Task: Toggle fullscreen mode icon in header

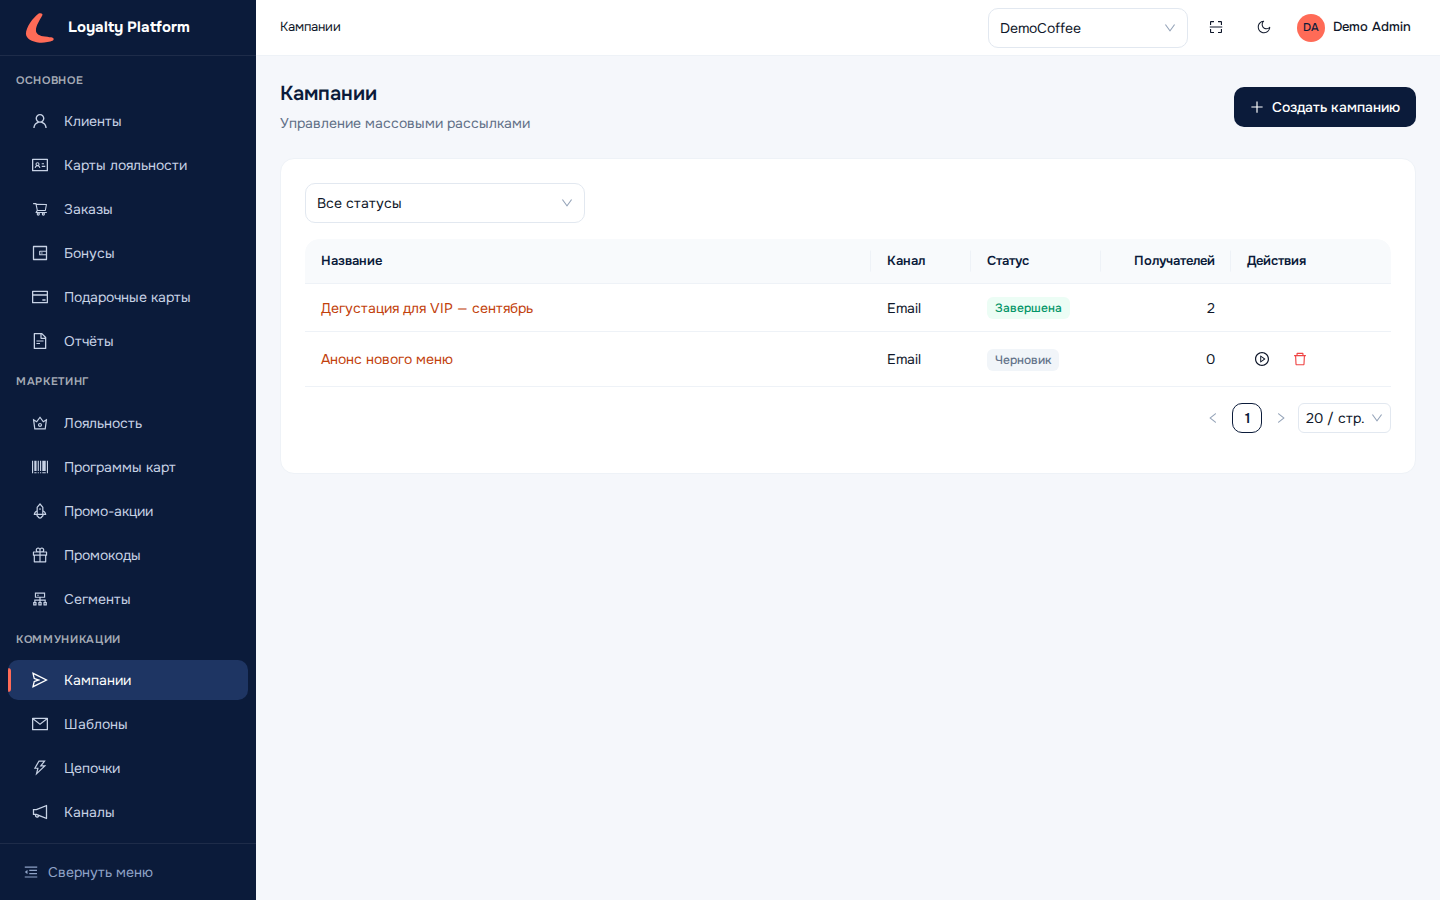Action: (x=1216, y=27)
